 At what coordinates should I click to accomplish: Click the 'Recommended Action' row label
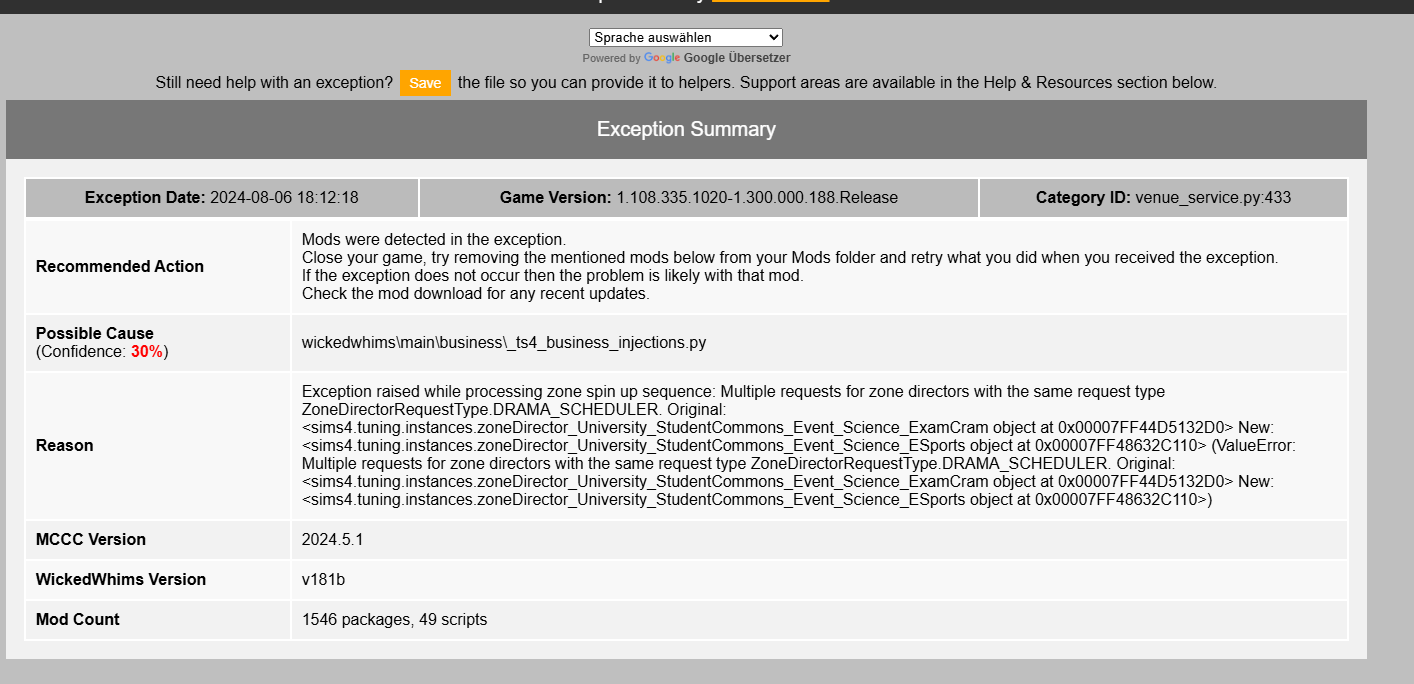click(120, 266)
